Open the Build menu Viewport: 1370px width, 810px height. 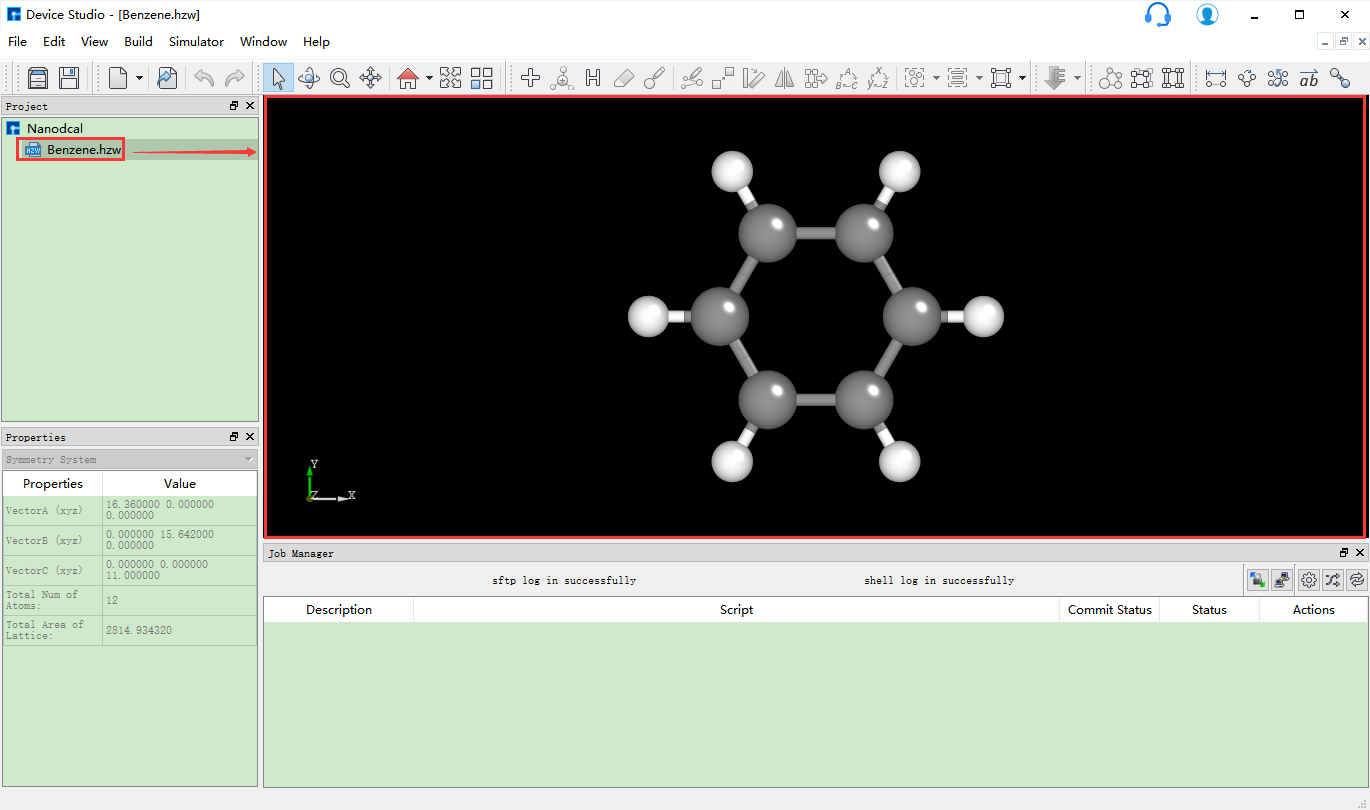138,42
